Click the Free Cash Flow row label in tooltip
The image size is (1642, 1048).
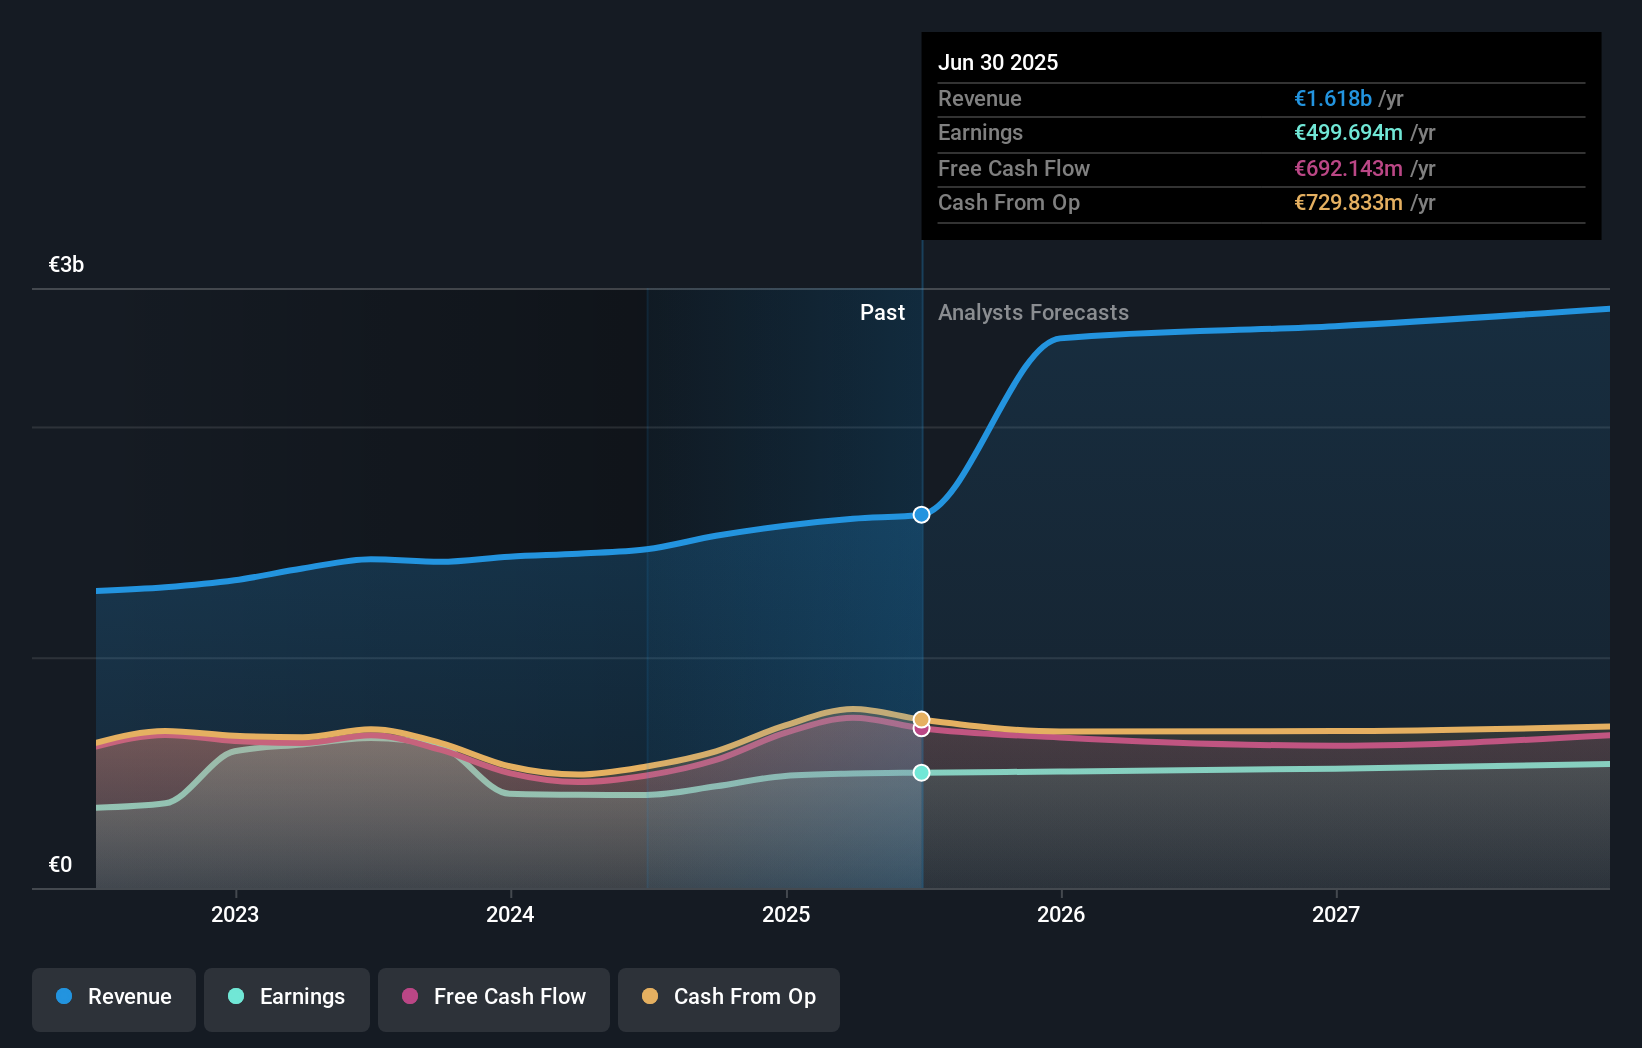point(1014,168)
